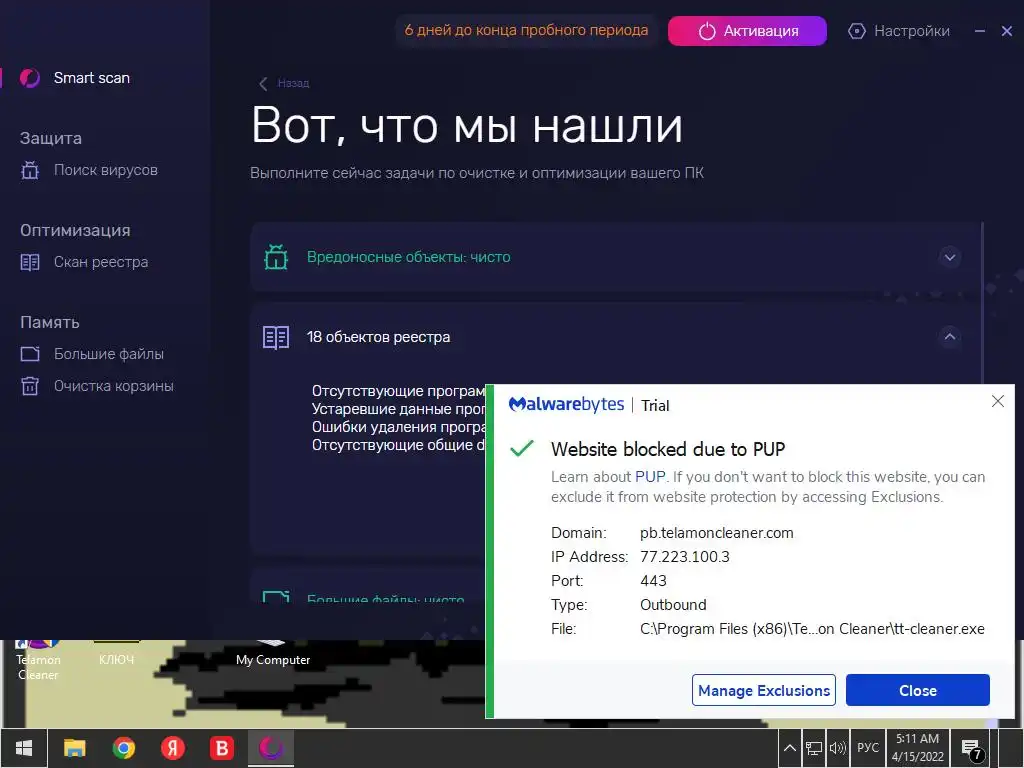Open the Windows Start menu
This screenshot has height=768, width=1024.
pyautogui.click(x=24, y=748)
